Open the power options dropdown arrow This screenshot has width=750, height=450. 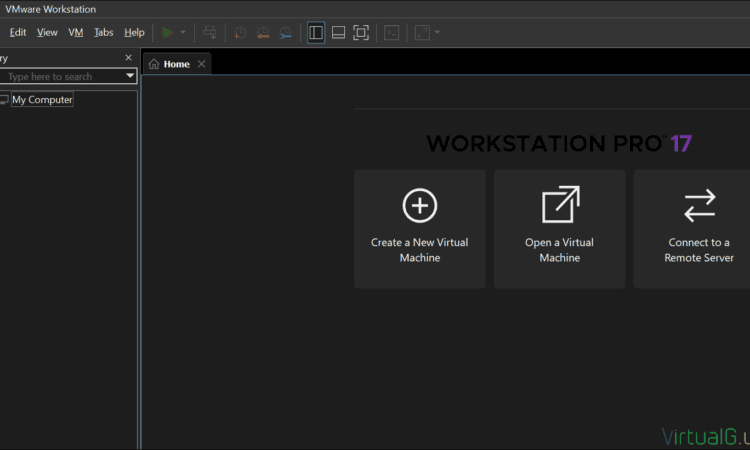tap(183, 32)
